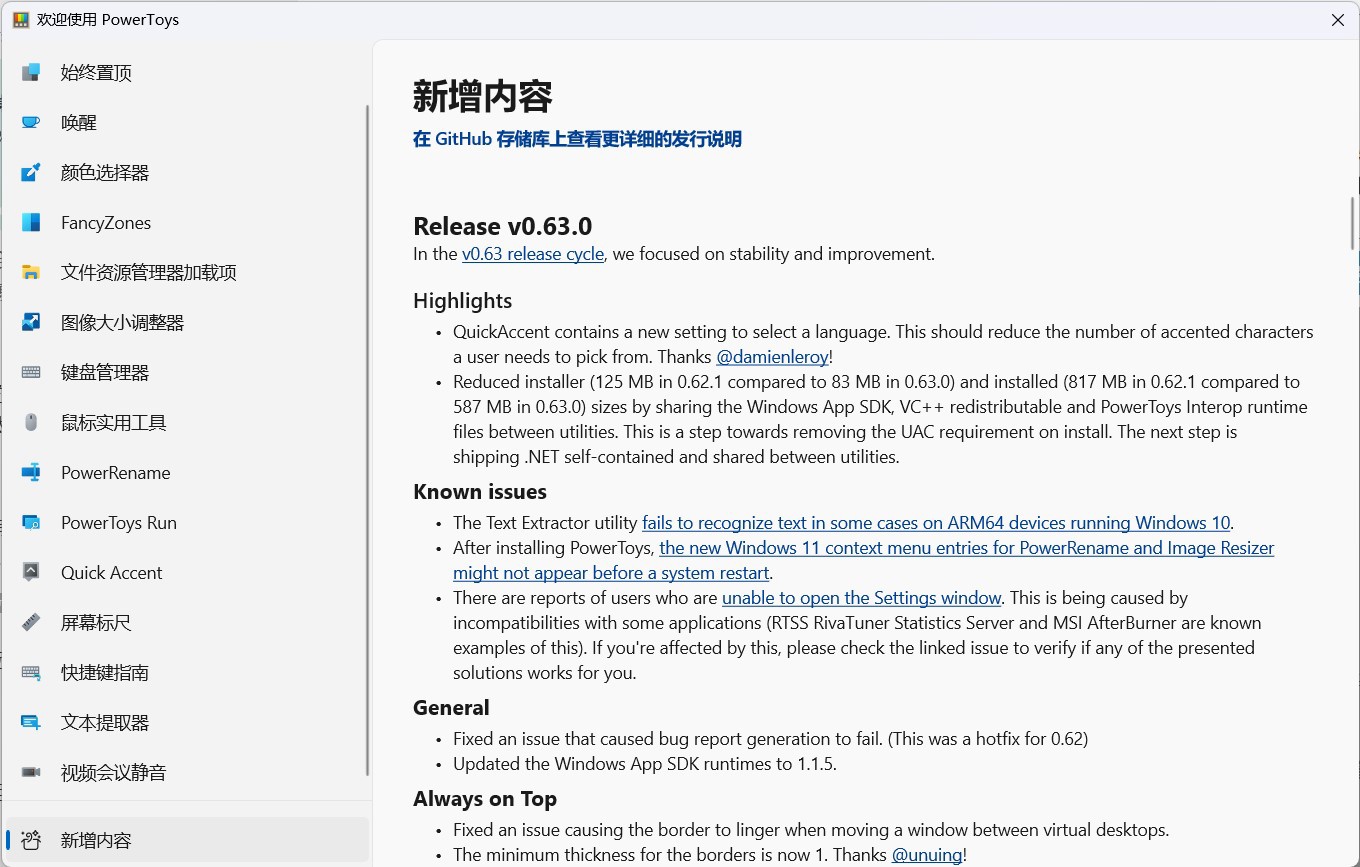Click the Mouse utilities (鼠标实用工具) icon

(x=31, y=422)
